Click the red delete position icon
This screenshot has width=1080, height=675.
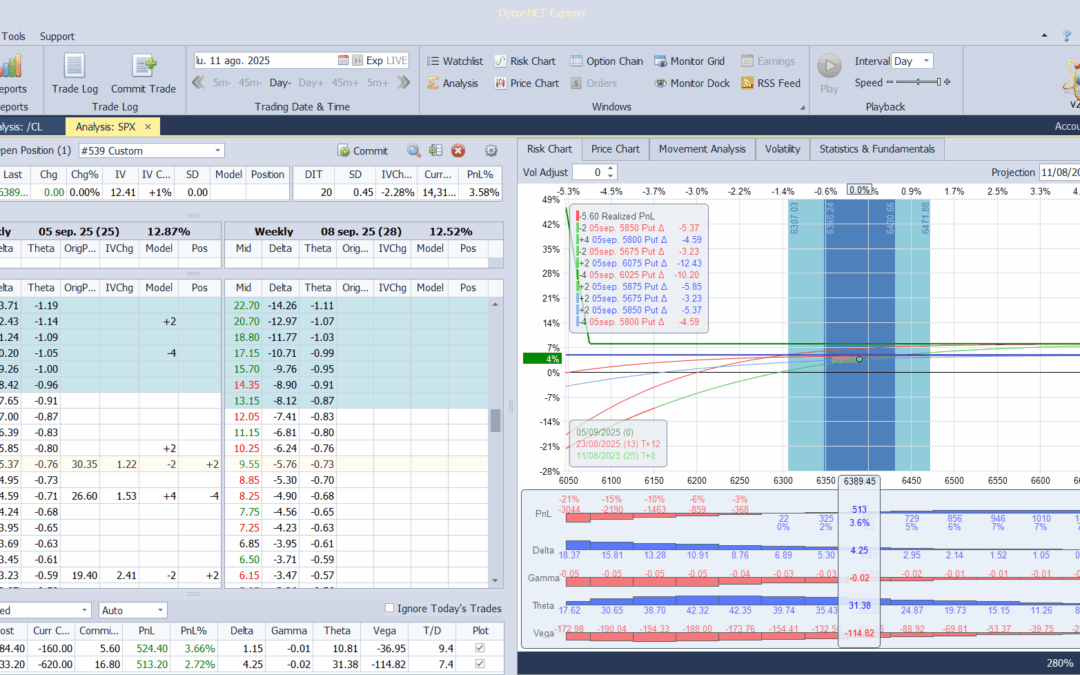(x=458, y=151)
